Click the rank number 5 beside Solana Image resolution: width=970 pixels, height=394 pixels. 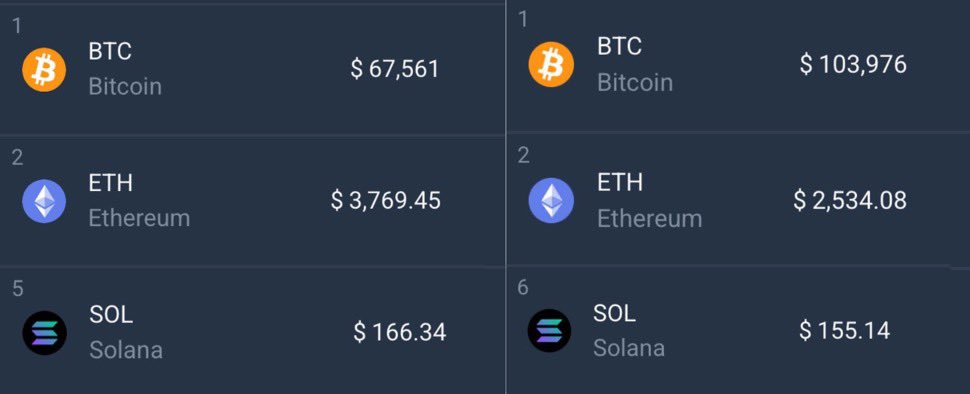tap(18, 289)
